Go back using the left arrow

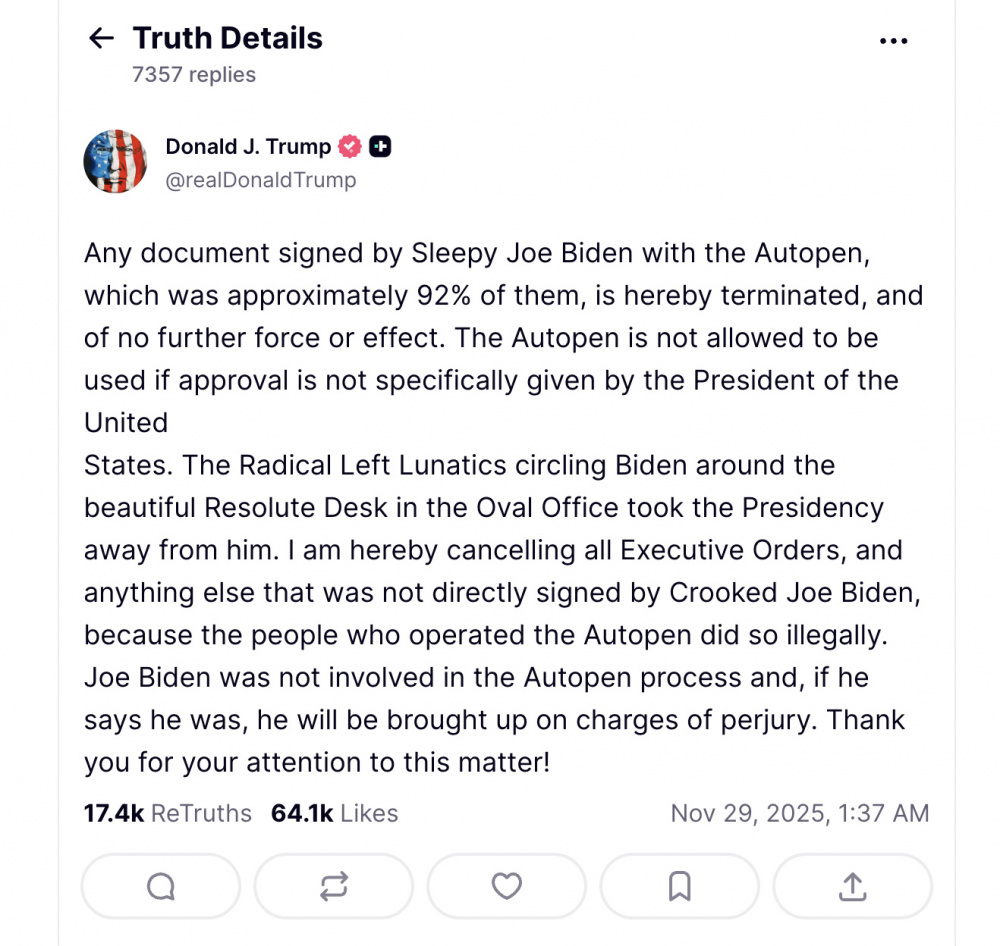pos(102,39)
